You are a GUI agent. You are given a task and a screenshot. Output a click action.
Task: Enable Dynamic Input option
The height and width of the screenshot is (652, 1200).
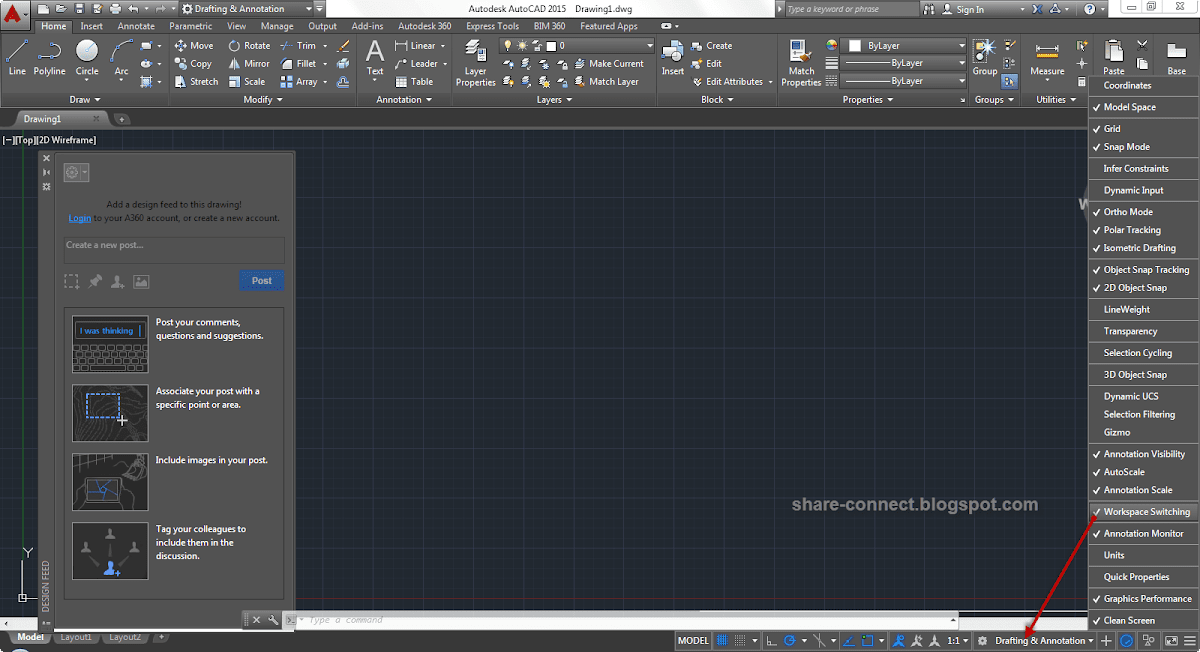pyautogui.click(x=1142, y=190)
